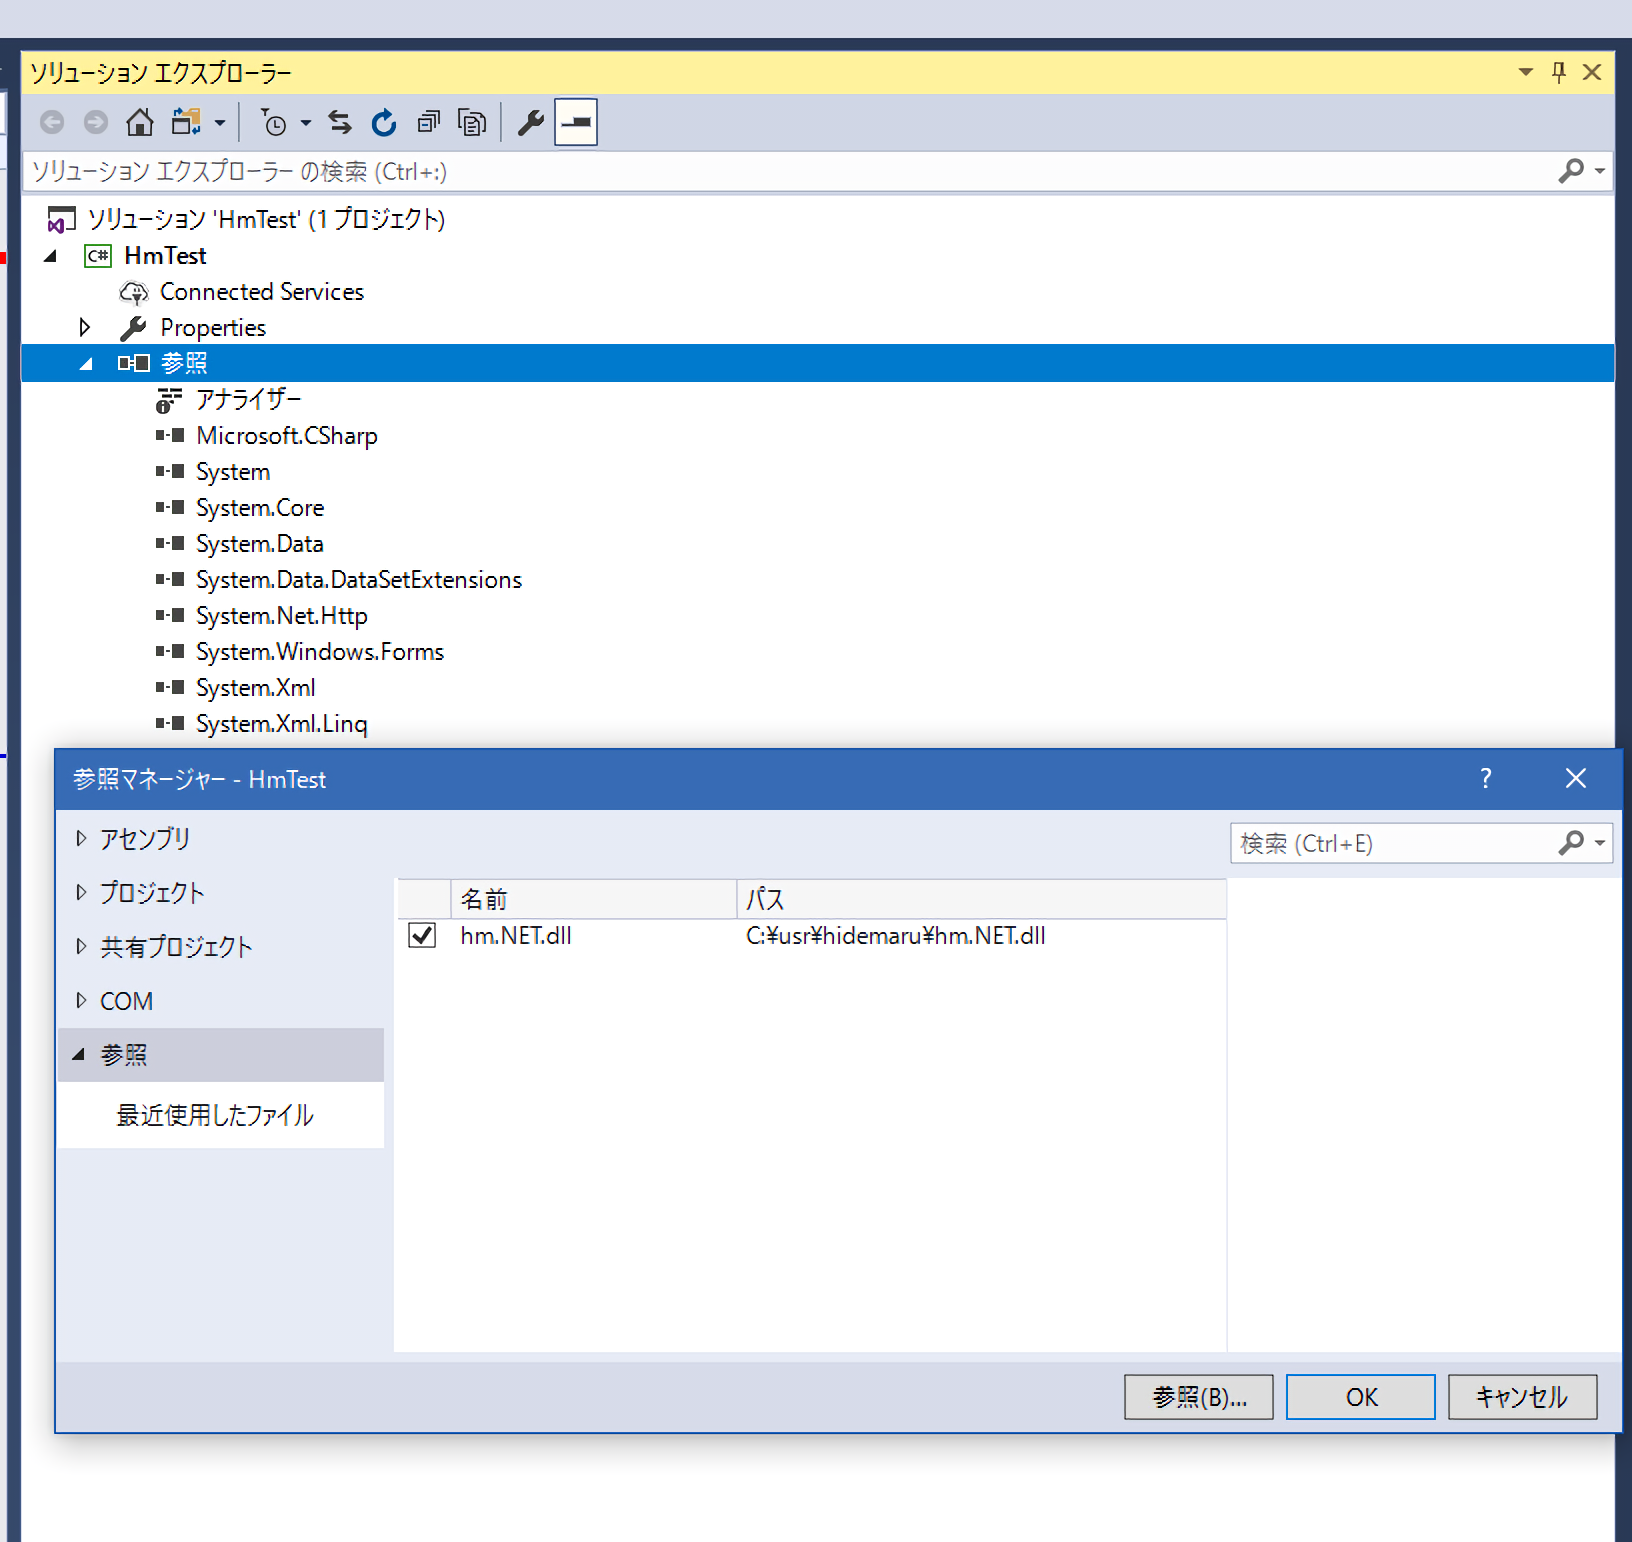Click the Home icon in Solution Explorer toolbar
The width and height of the screenshot is (1632, 1542).
tap(140, 122)
